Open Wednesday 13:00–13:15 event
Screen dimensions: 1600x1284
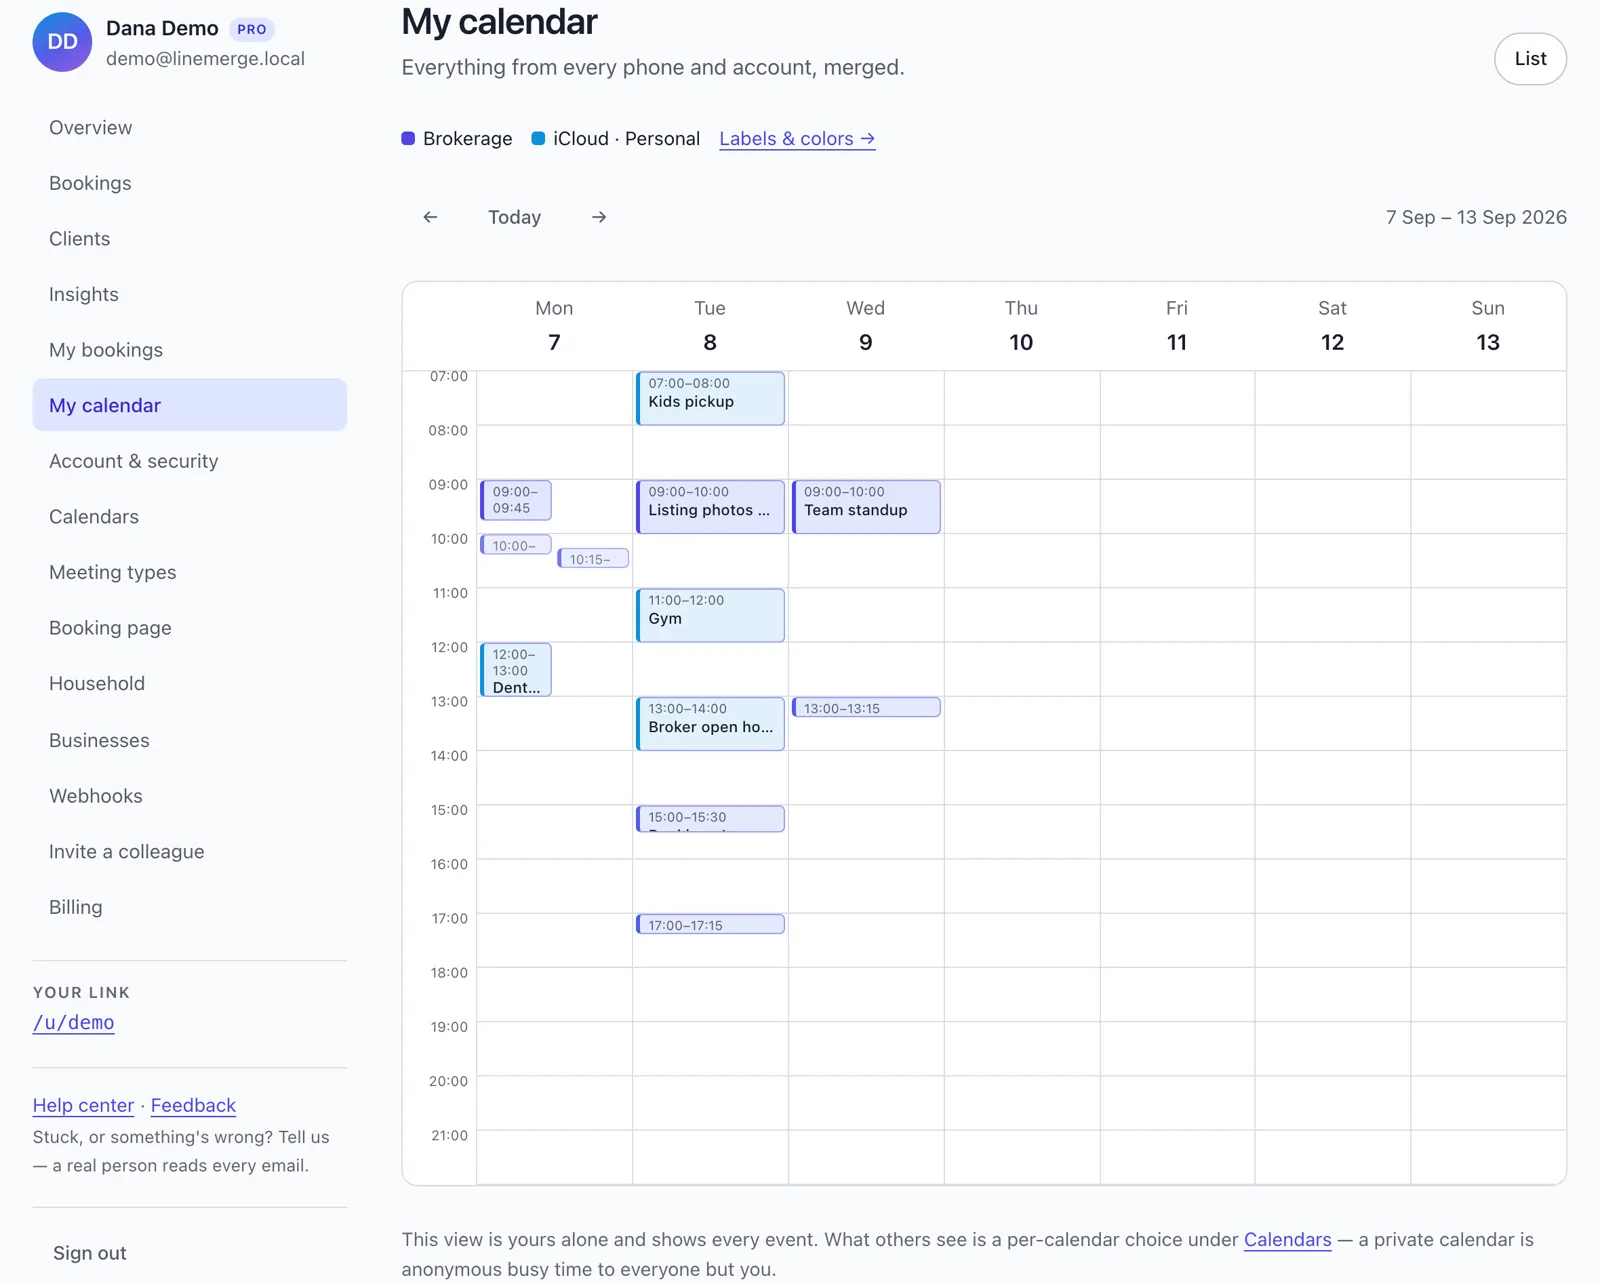point(866,708)
